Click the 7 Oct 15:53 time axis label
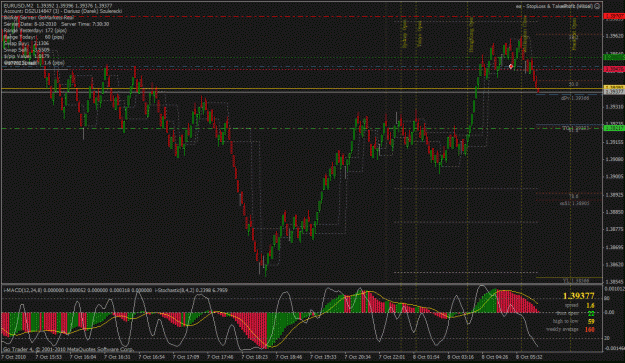 48,357
